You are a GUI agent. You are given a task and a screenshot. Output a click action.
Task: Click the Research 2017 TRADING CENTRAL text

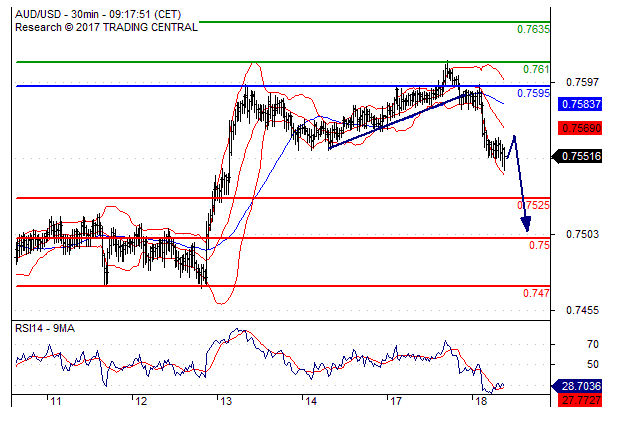[106, 27]
